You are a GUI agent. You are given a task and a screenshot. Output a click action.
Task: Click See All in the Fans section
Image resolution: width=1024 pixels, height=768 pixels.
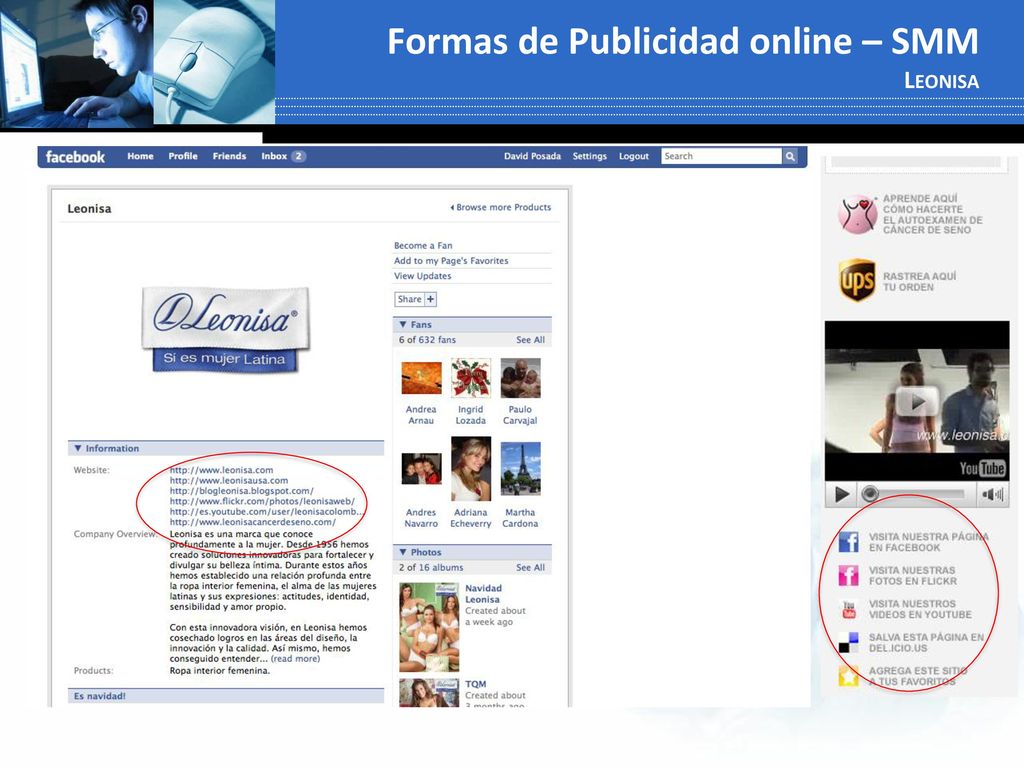pos(530,340)
